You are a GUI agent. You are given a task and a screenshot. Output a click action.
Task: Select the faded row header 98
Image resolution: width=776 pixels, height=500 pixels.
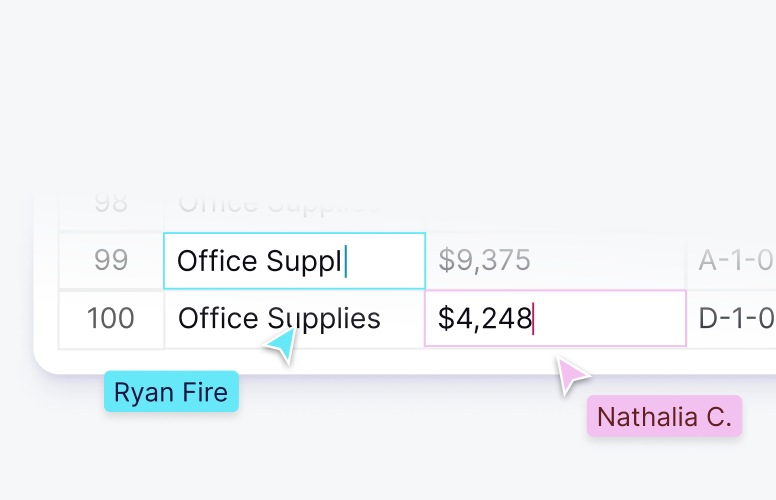coord(111,205)
